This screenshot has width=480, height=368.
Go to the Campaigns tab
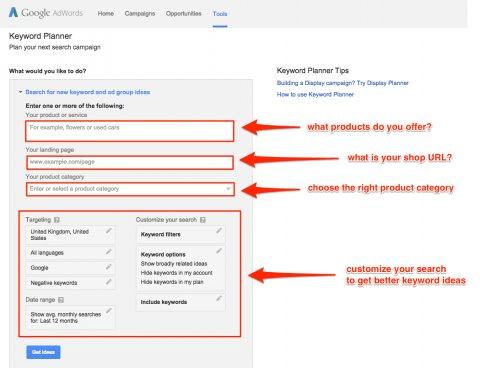[140, 14]
